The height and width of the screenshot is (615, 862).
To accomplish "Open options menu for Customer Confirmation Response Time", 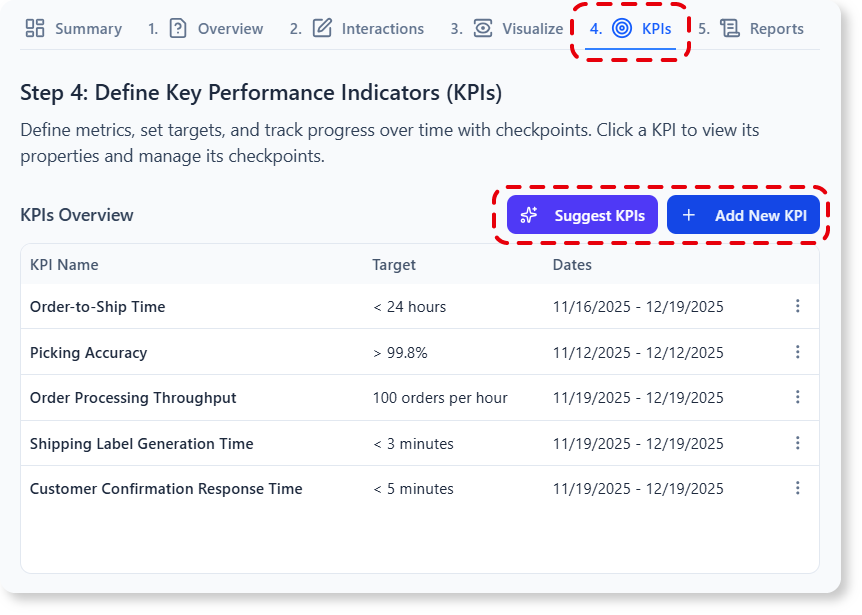I will click(797, 488).
